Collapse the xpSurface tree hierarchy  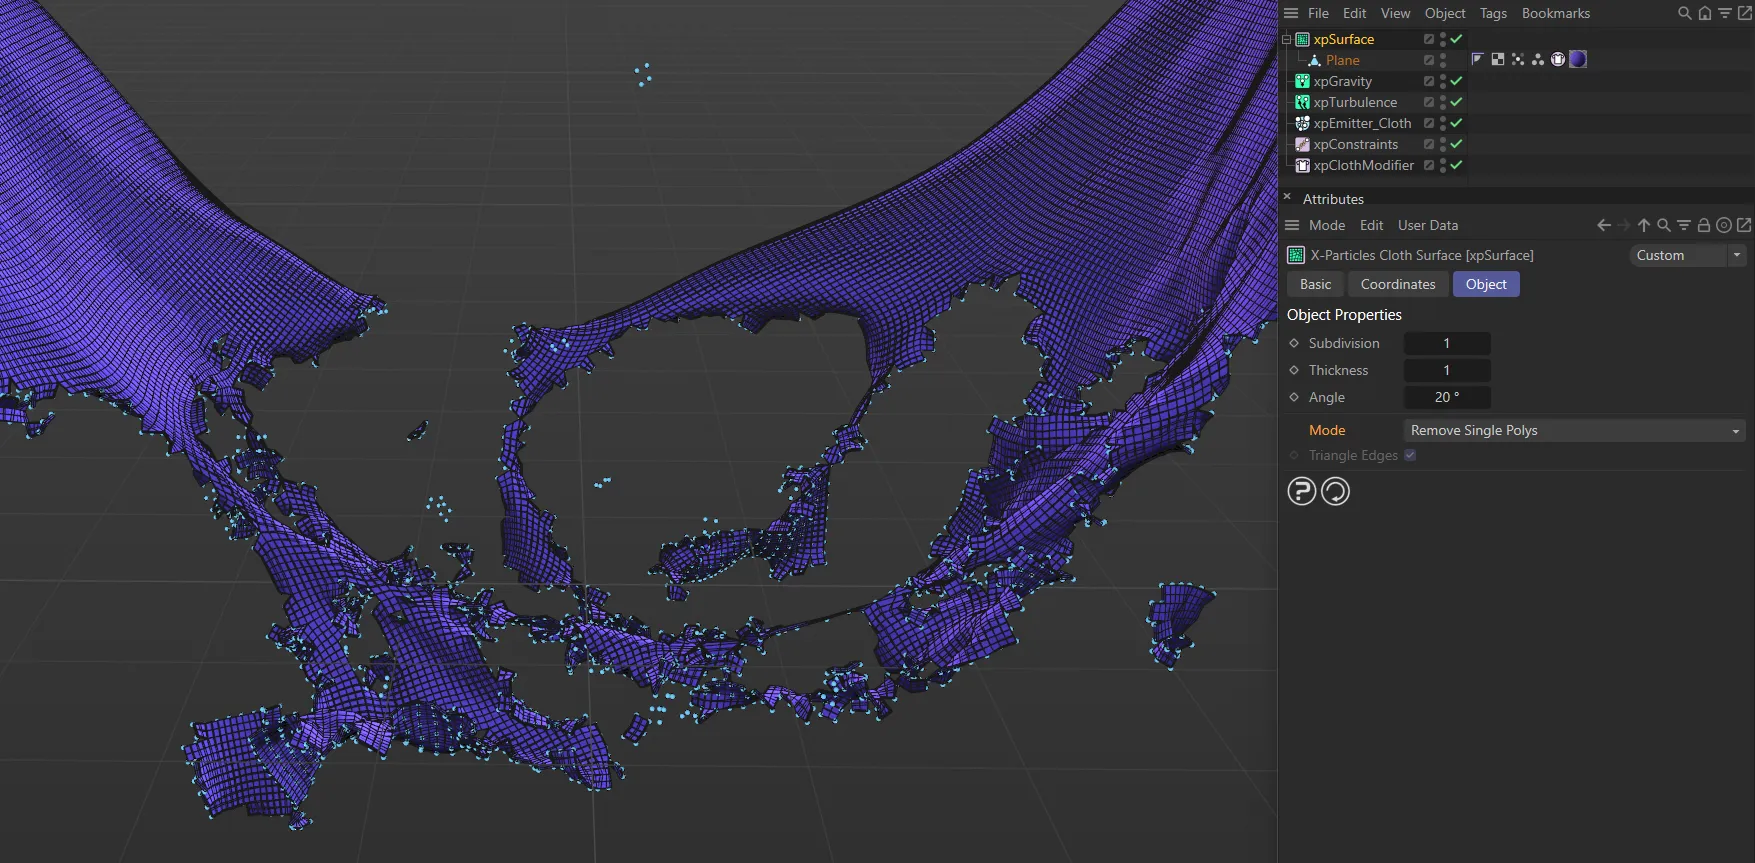click(x=1287, y=40)
